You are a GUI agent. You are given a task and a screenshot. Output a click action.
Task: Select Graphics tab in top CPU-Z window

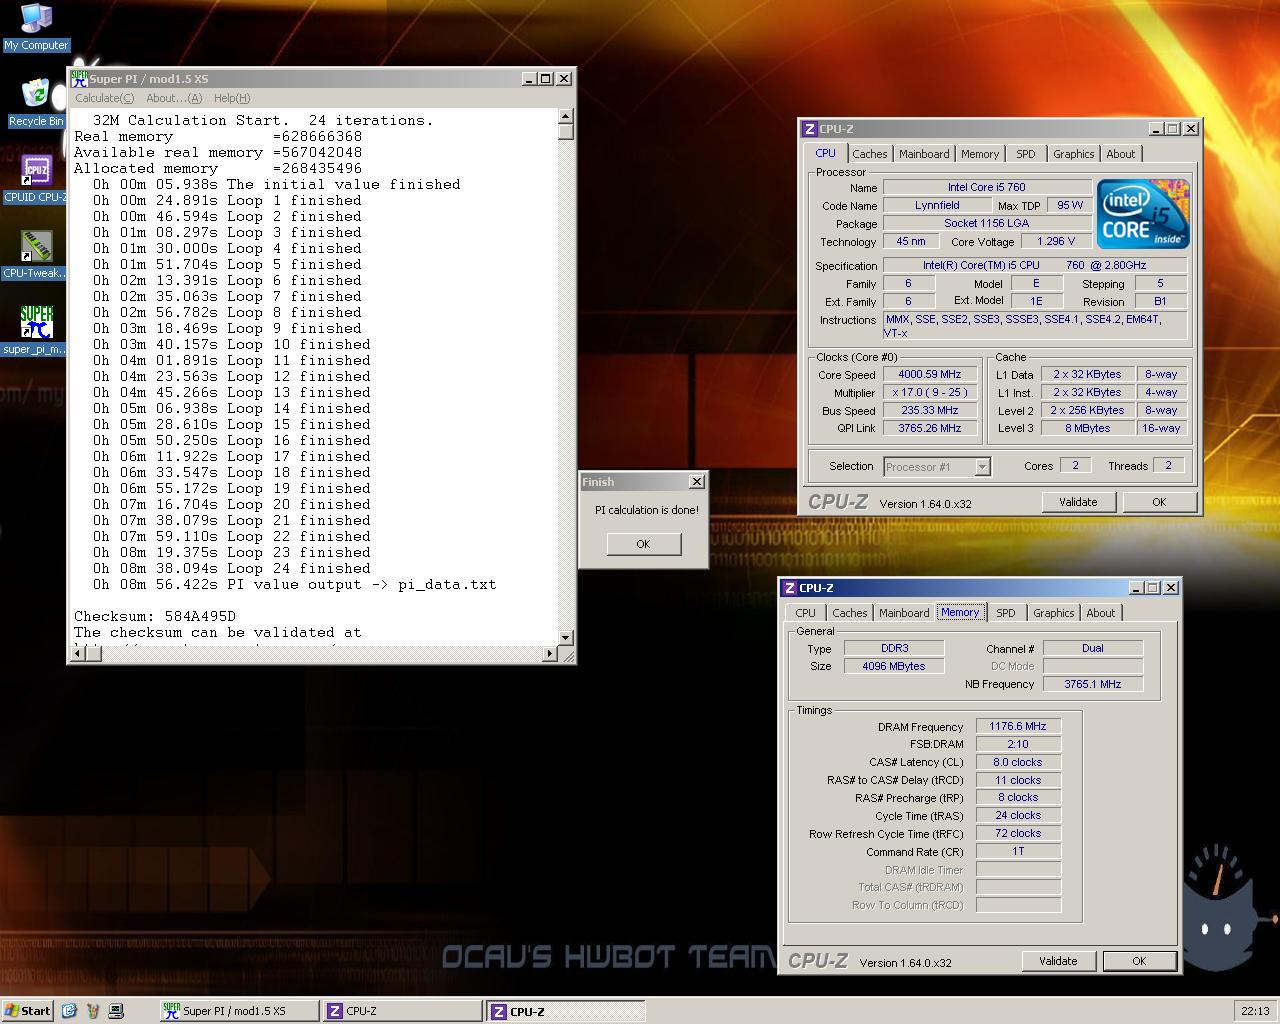click(1073, 154)
